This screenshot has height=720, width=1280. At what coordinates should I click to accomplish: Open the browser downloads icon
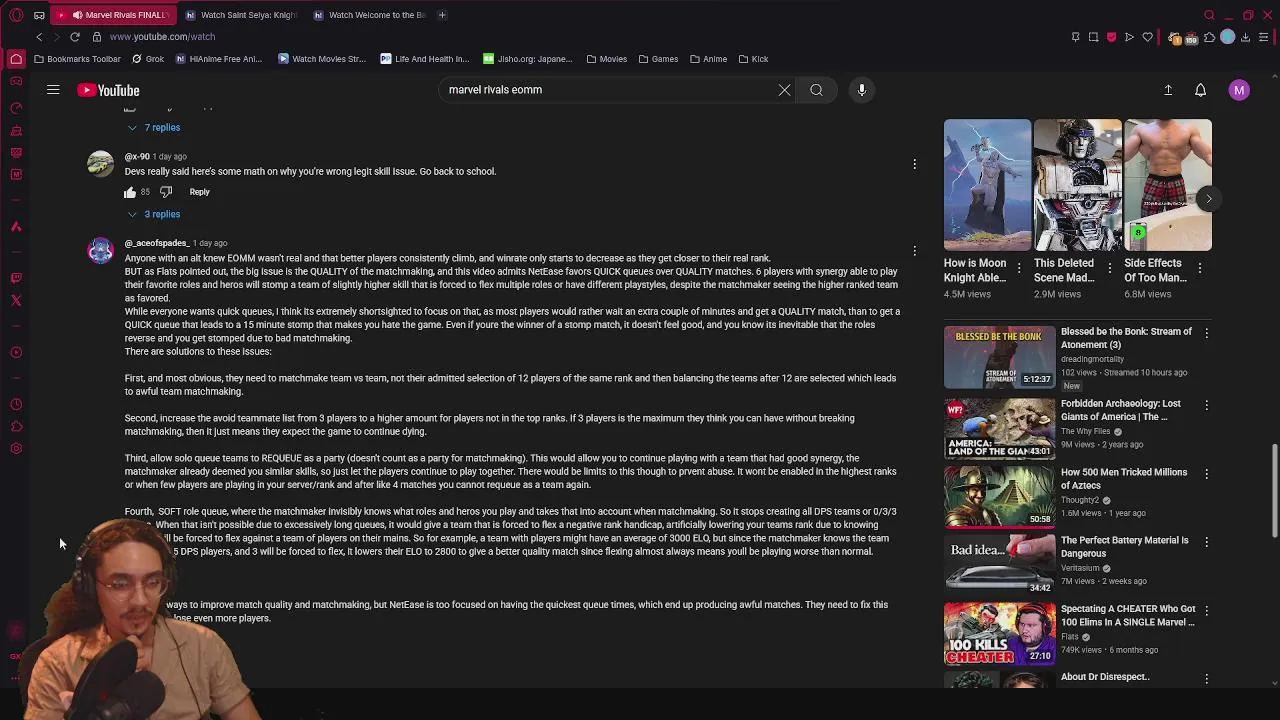pyautogui.click(x=1245, y=37)
